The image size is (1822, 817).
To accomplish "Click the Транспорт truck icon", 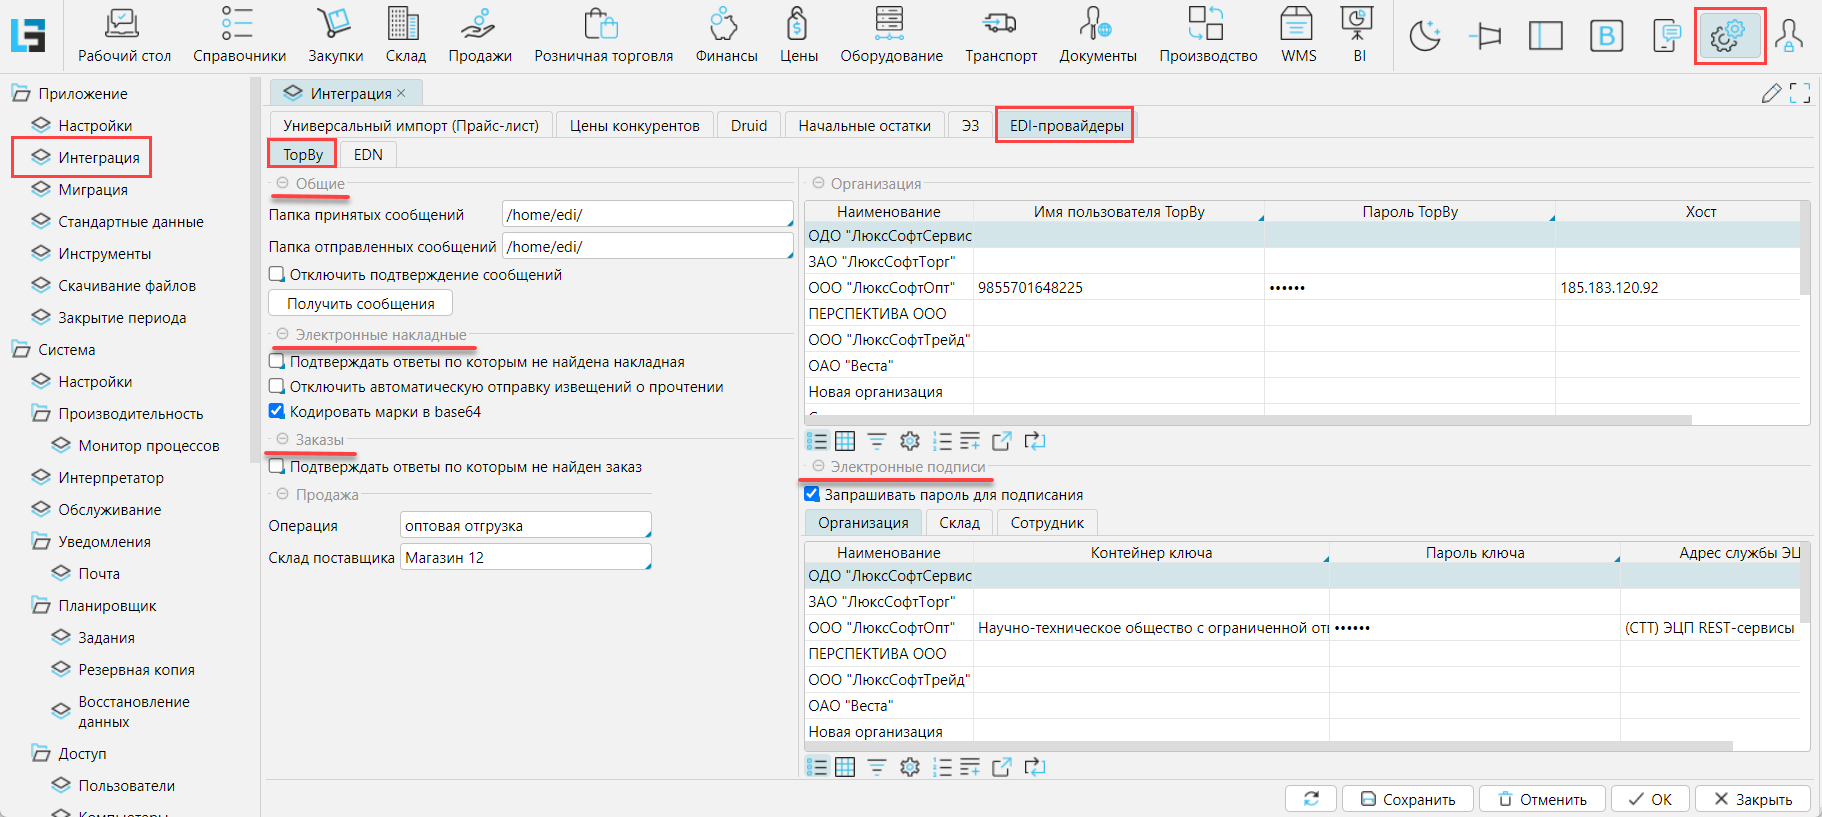I will [1000, 35].
